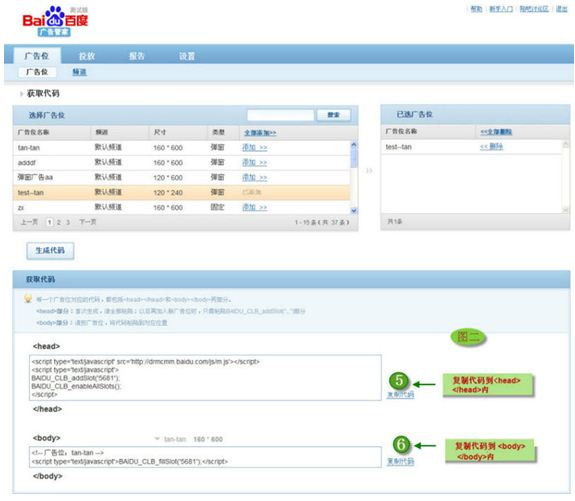
Task: Click the 120 * 240 size cell
Action: point(168,193)
